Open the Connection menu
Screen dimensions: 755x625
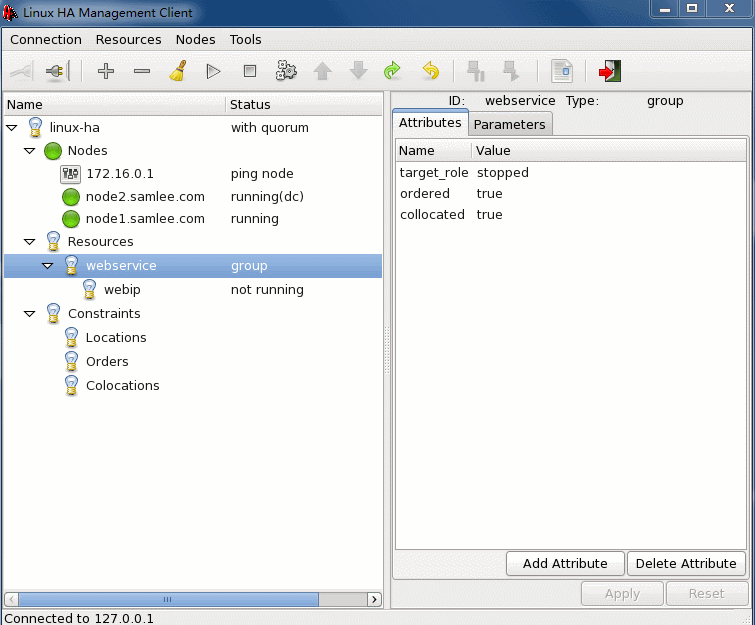(46, 39)
